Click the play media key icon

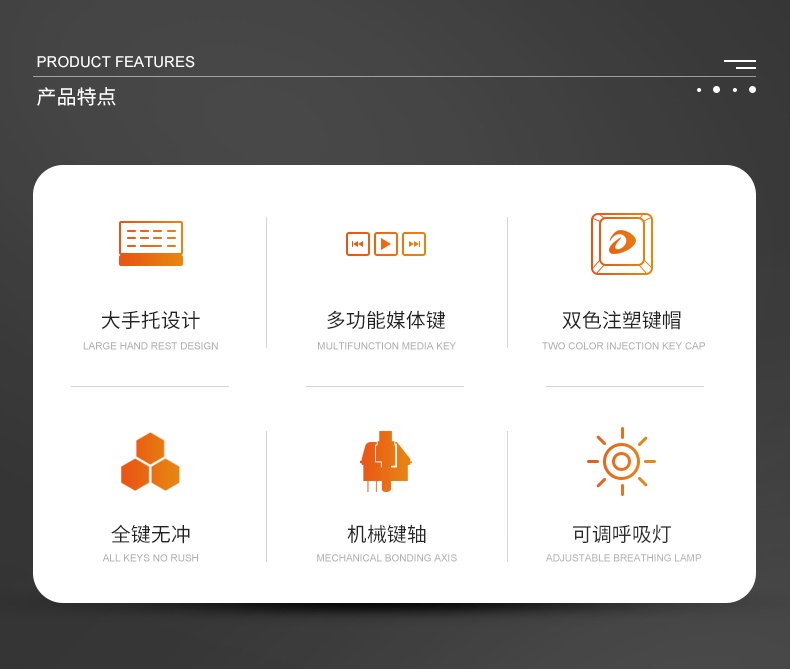(386, 244)
